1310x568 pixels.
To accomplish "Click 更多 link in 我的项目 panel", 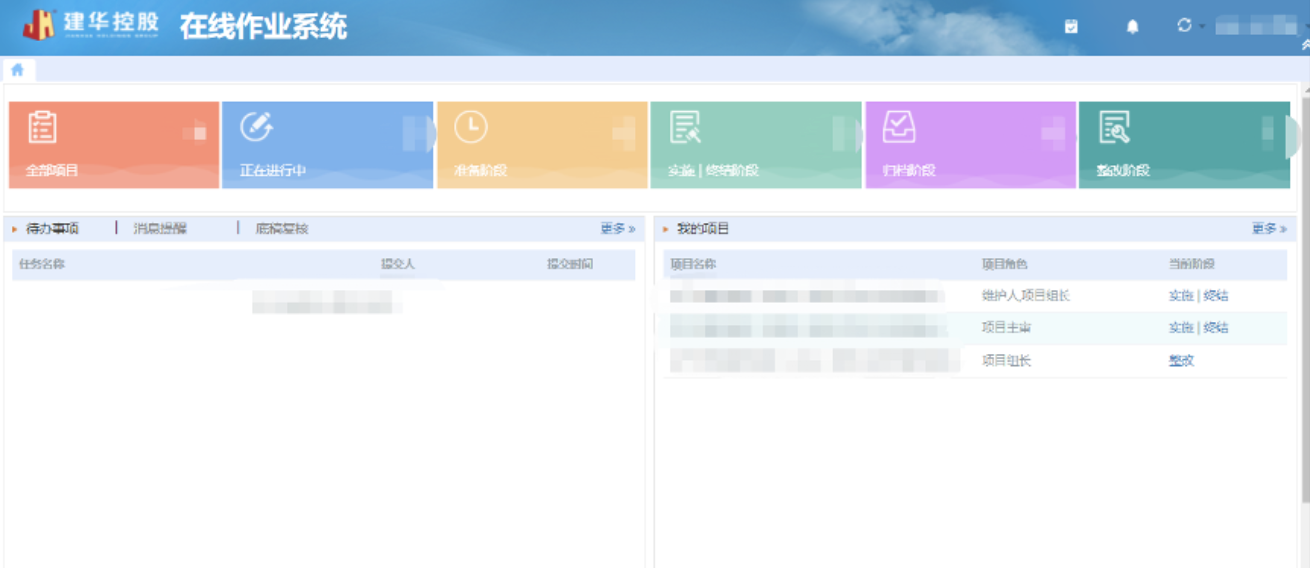I will point(1268,229).
